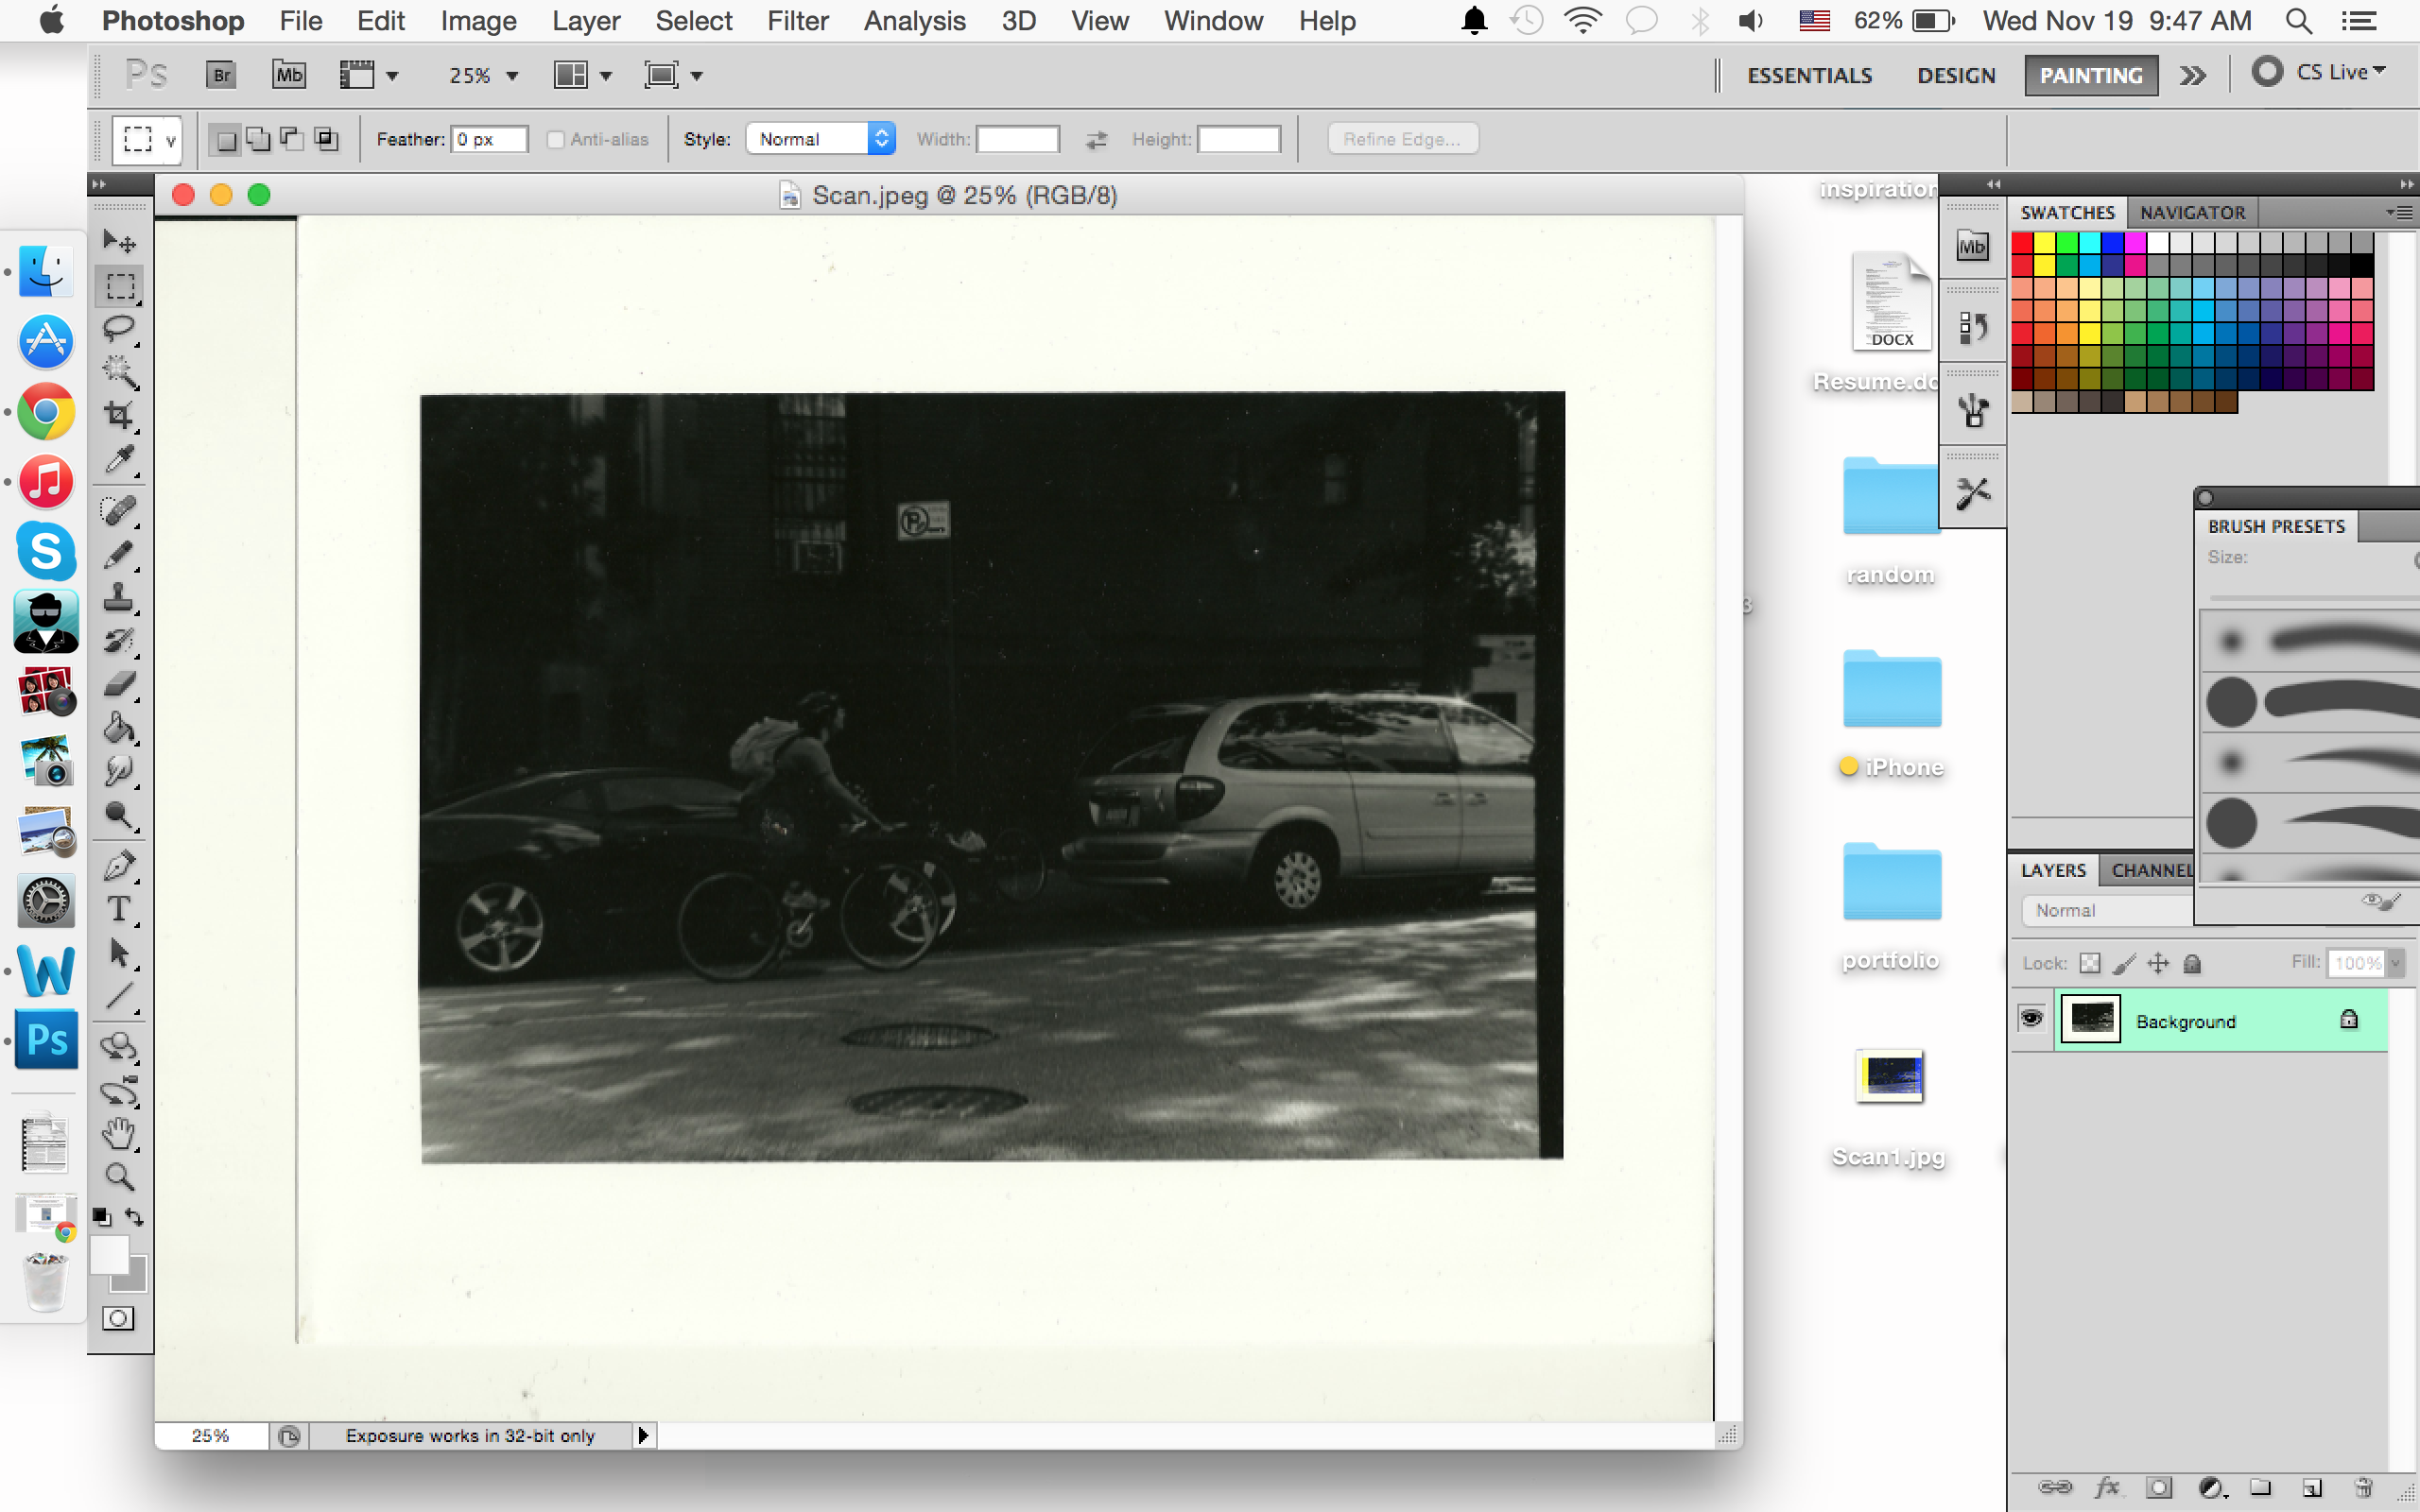The width and height of the screenshot is (2420, 1512).
Task: Select the Lasso tool
Action: point(118,328)
